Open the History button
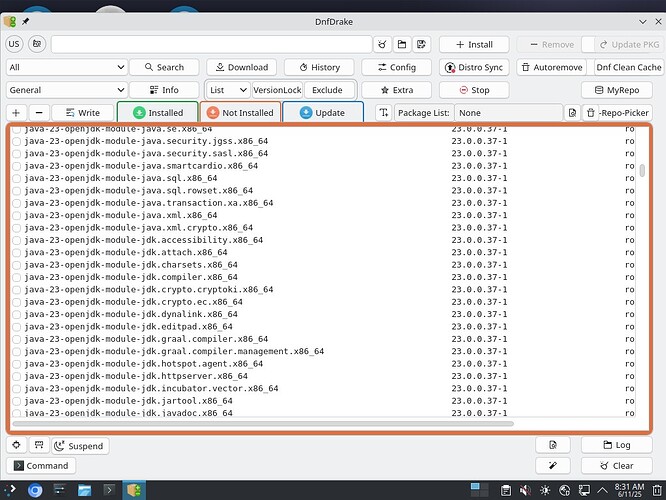 coord(319,67)
